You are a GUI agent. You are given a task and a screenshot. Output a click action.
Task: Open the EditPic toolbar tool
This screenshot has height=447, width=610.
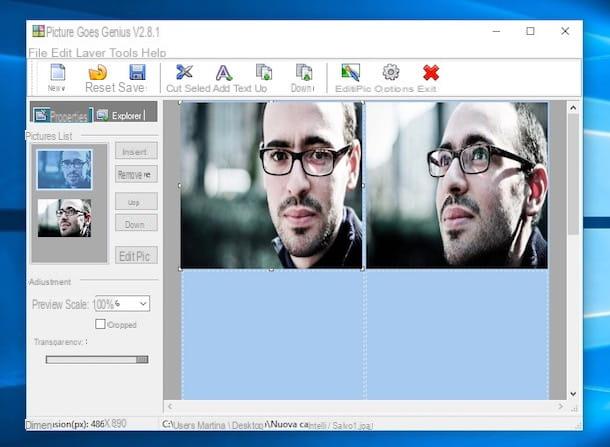tap(351, 72)
